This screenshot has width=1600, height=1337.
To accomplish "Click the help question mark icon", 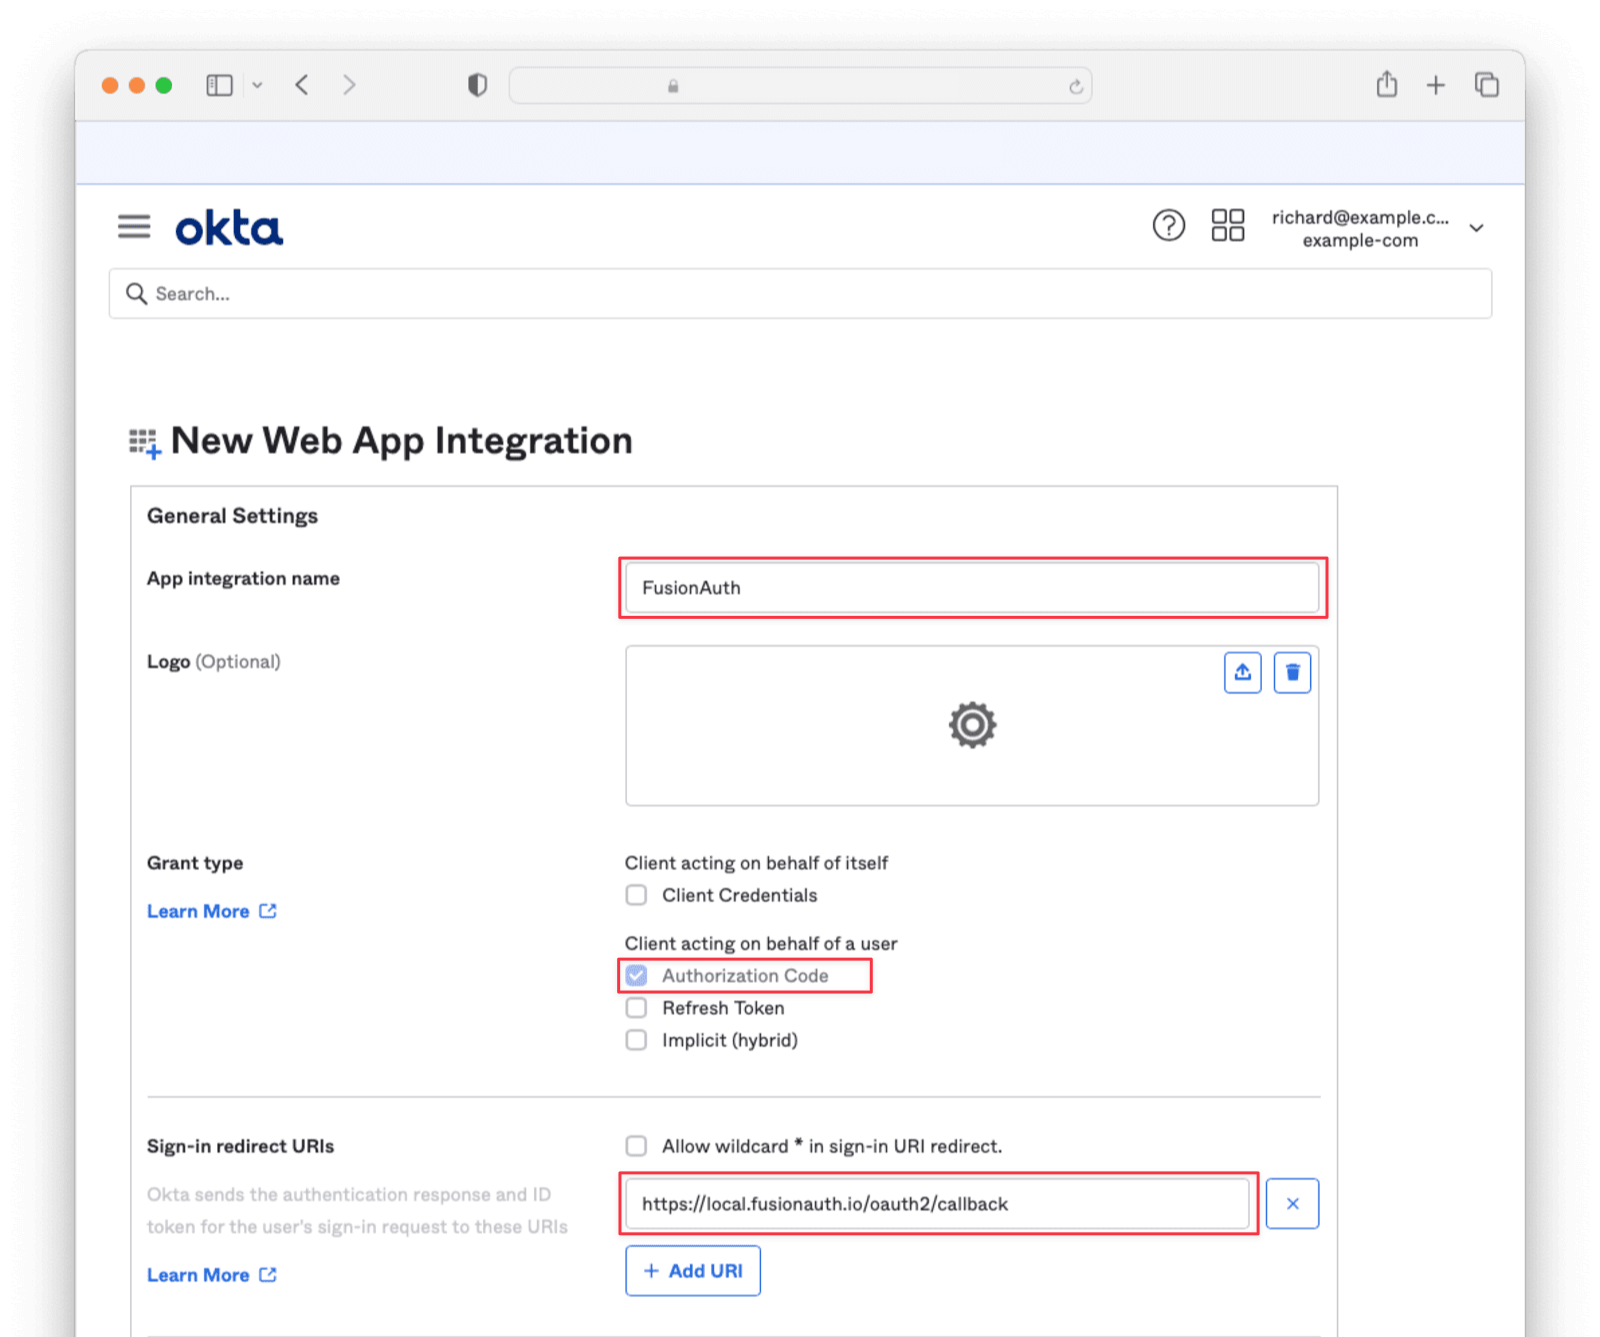I will [x=1168, y=226].
